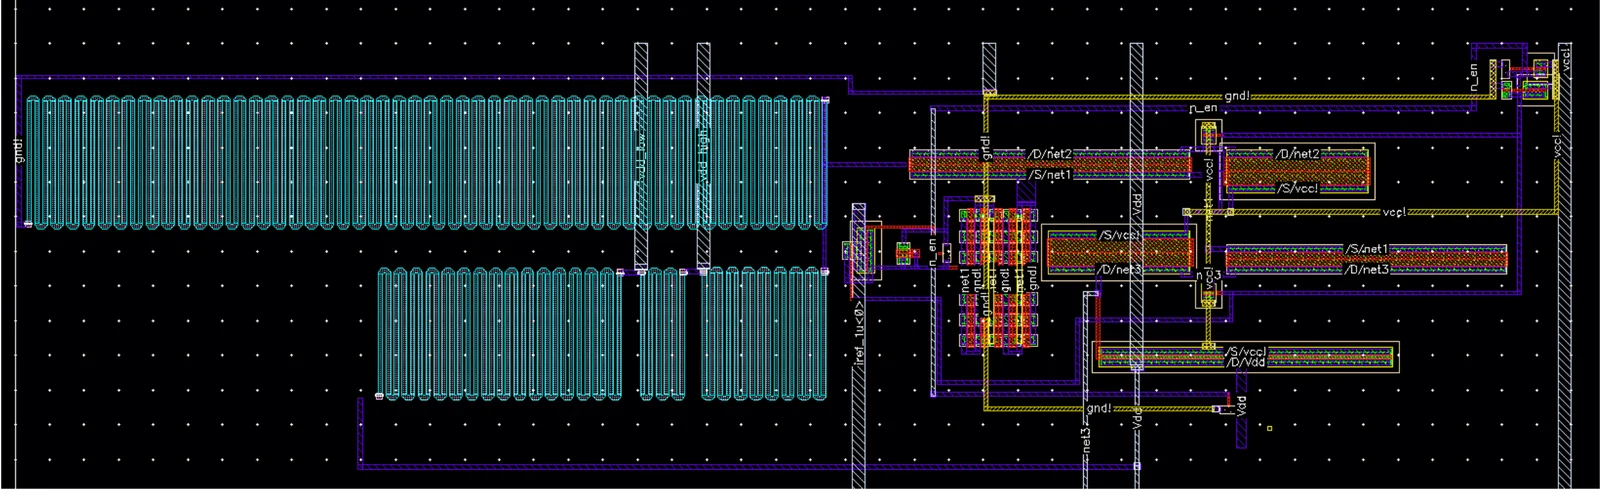Image resolution: width=1600 pixels, height=490 pixels.
Task: Select the /D/Vdd label on bottom transistor
Action: tap(1245, 362)
